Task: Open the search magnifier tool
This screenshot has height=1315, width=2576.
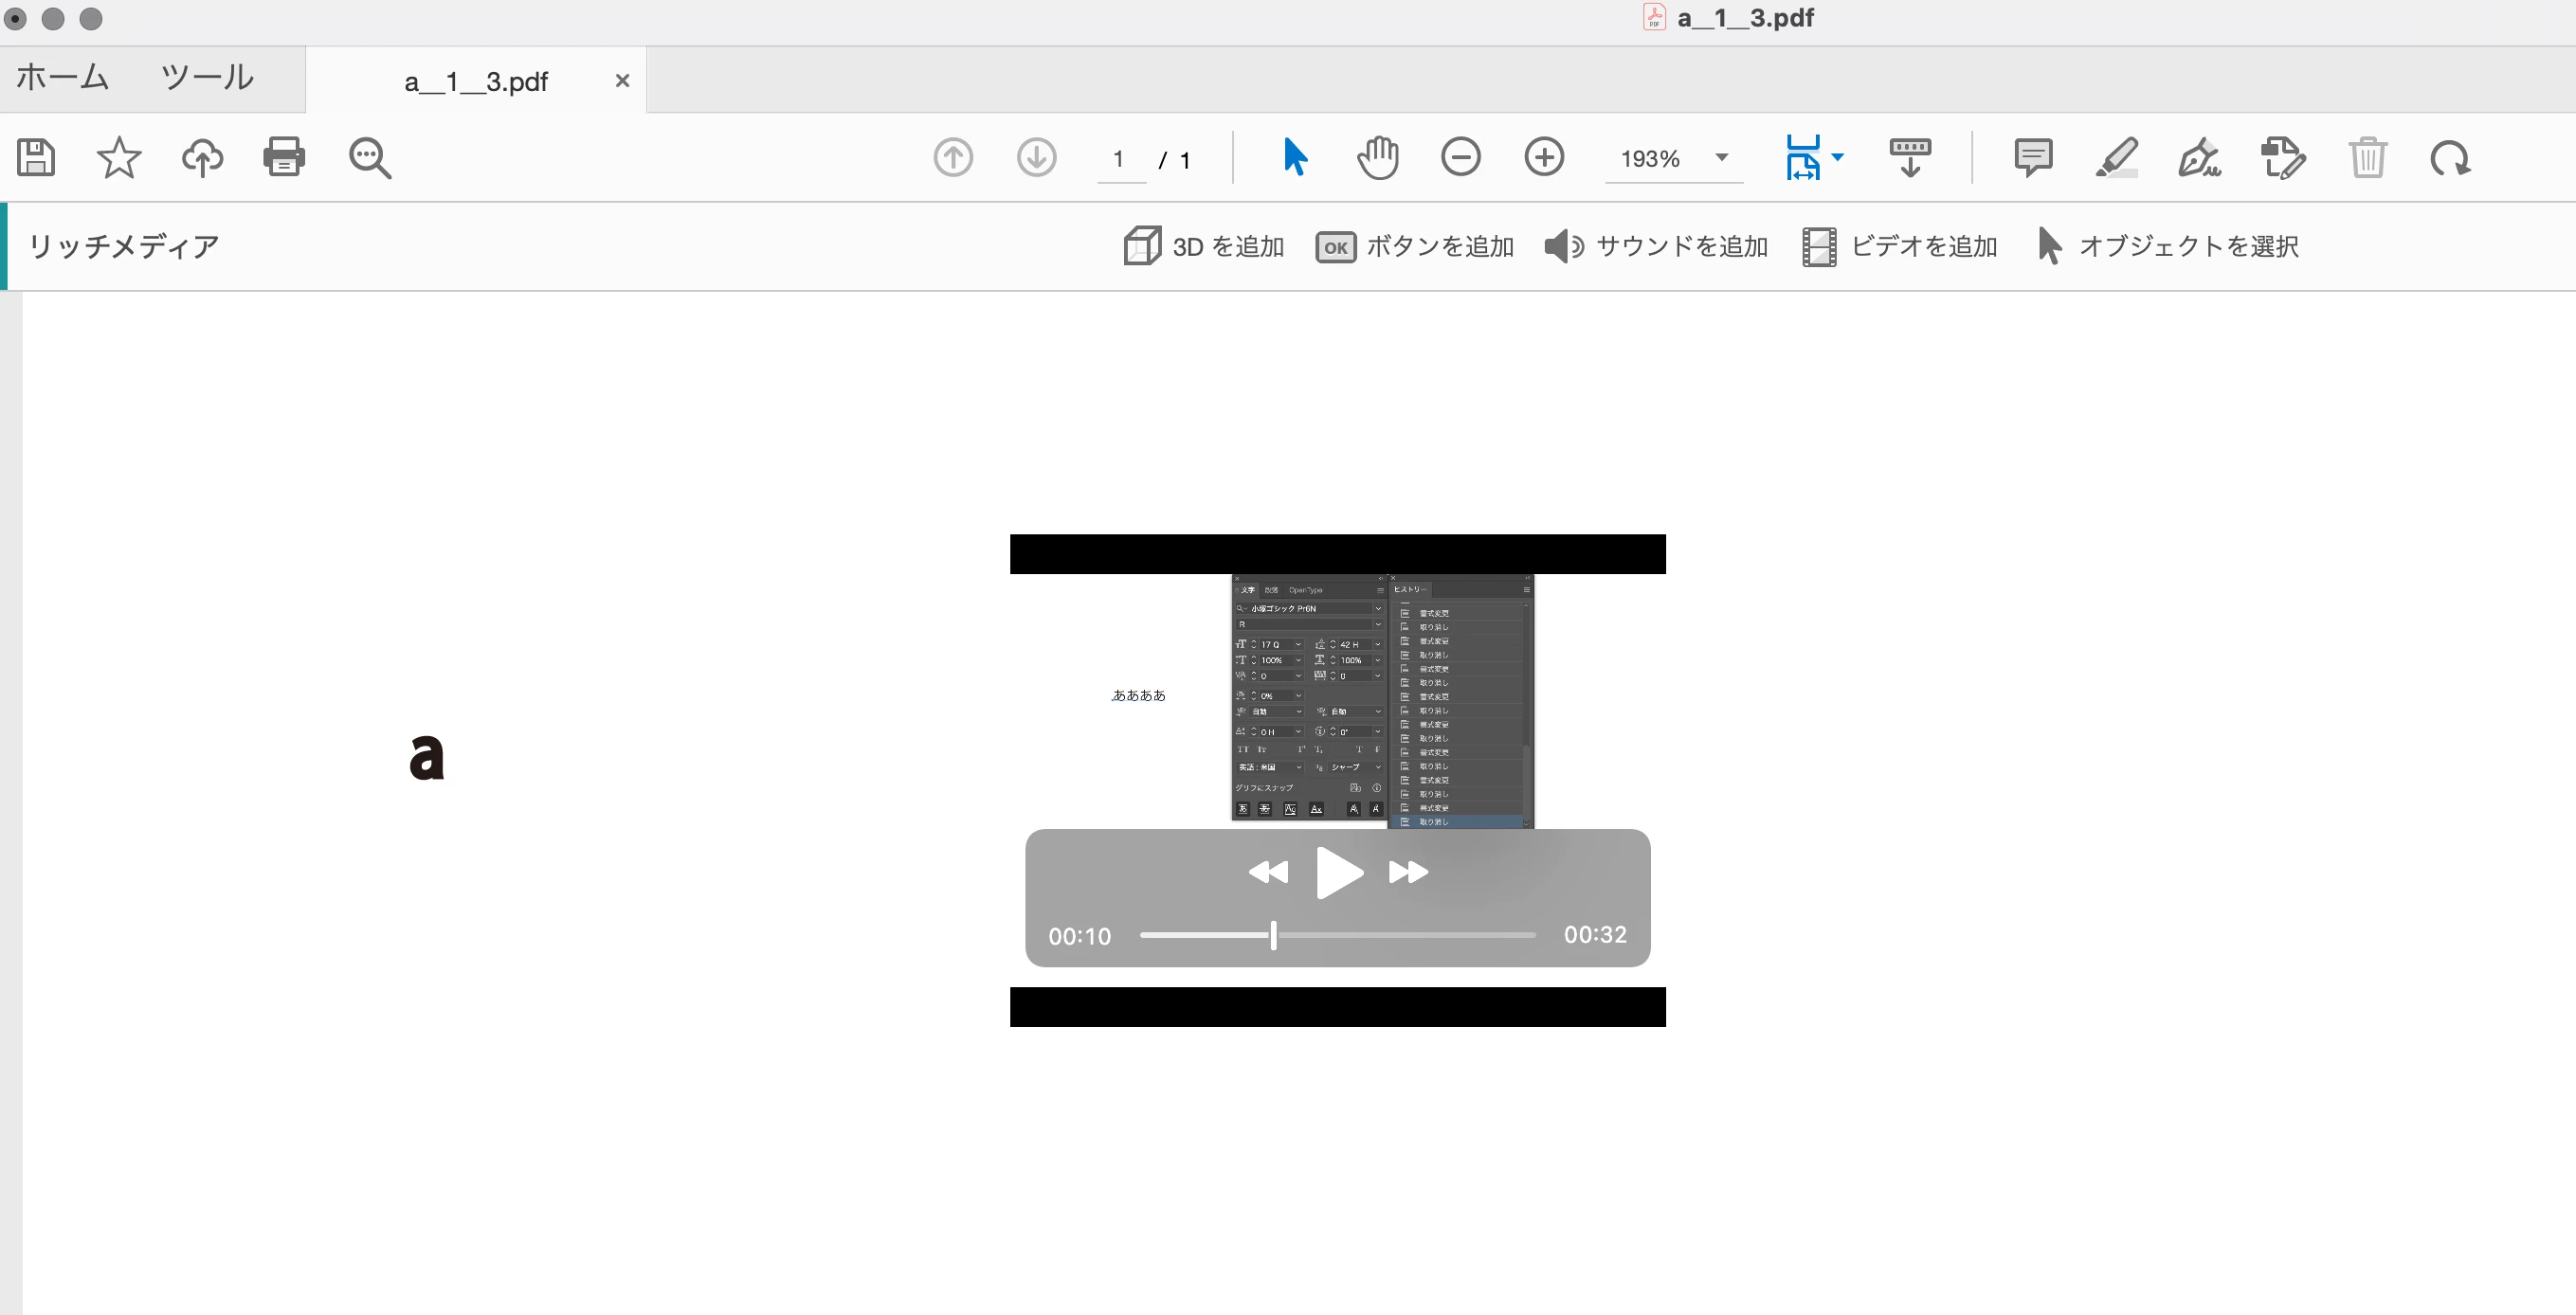Action: [369, 158]
